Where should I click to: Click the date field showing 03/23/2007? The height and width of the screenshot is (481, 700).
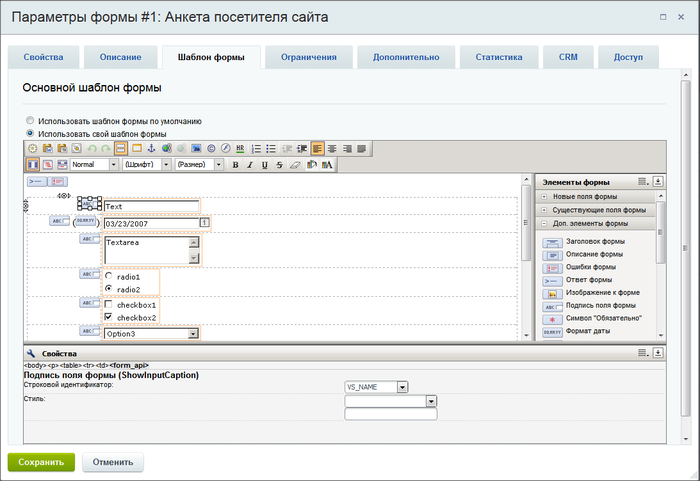151,223
